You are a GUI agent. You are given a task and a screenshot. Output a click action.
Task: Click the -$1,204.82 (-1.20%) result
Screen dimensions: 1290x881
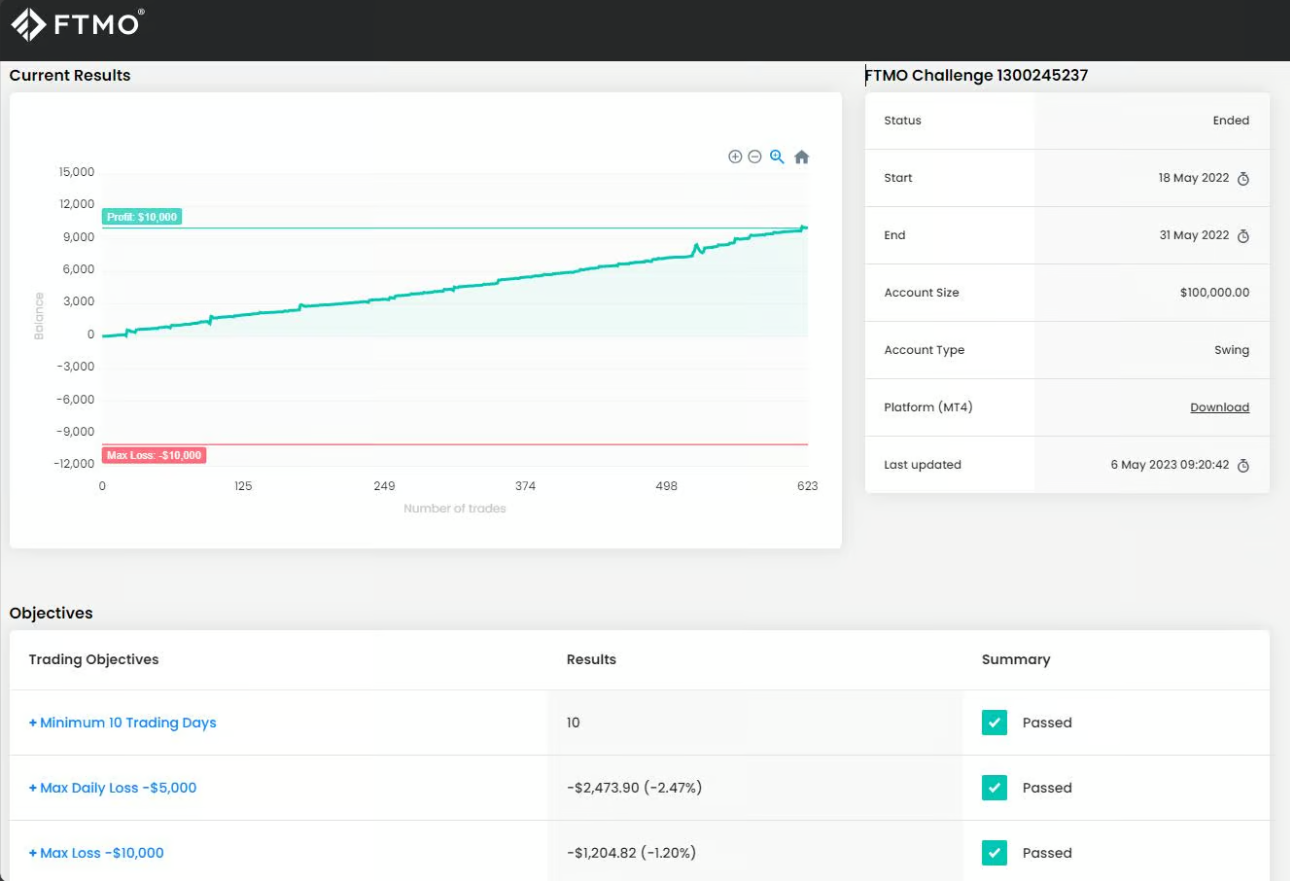tap(631, 853)
